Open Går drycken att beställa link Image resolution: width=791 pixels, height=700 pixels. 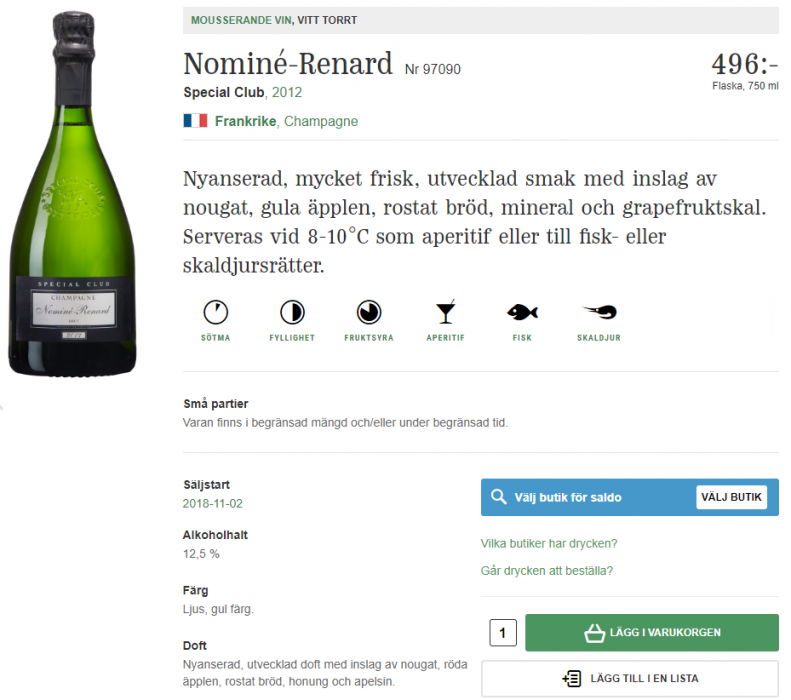click(547, 571)
